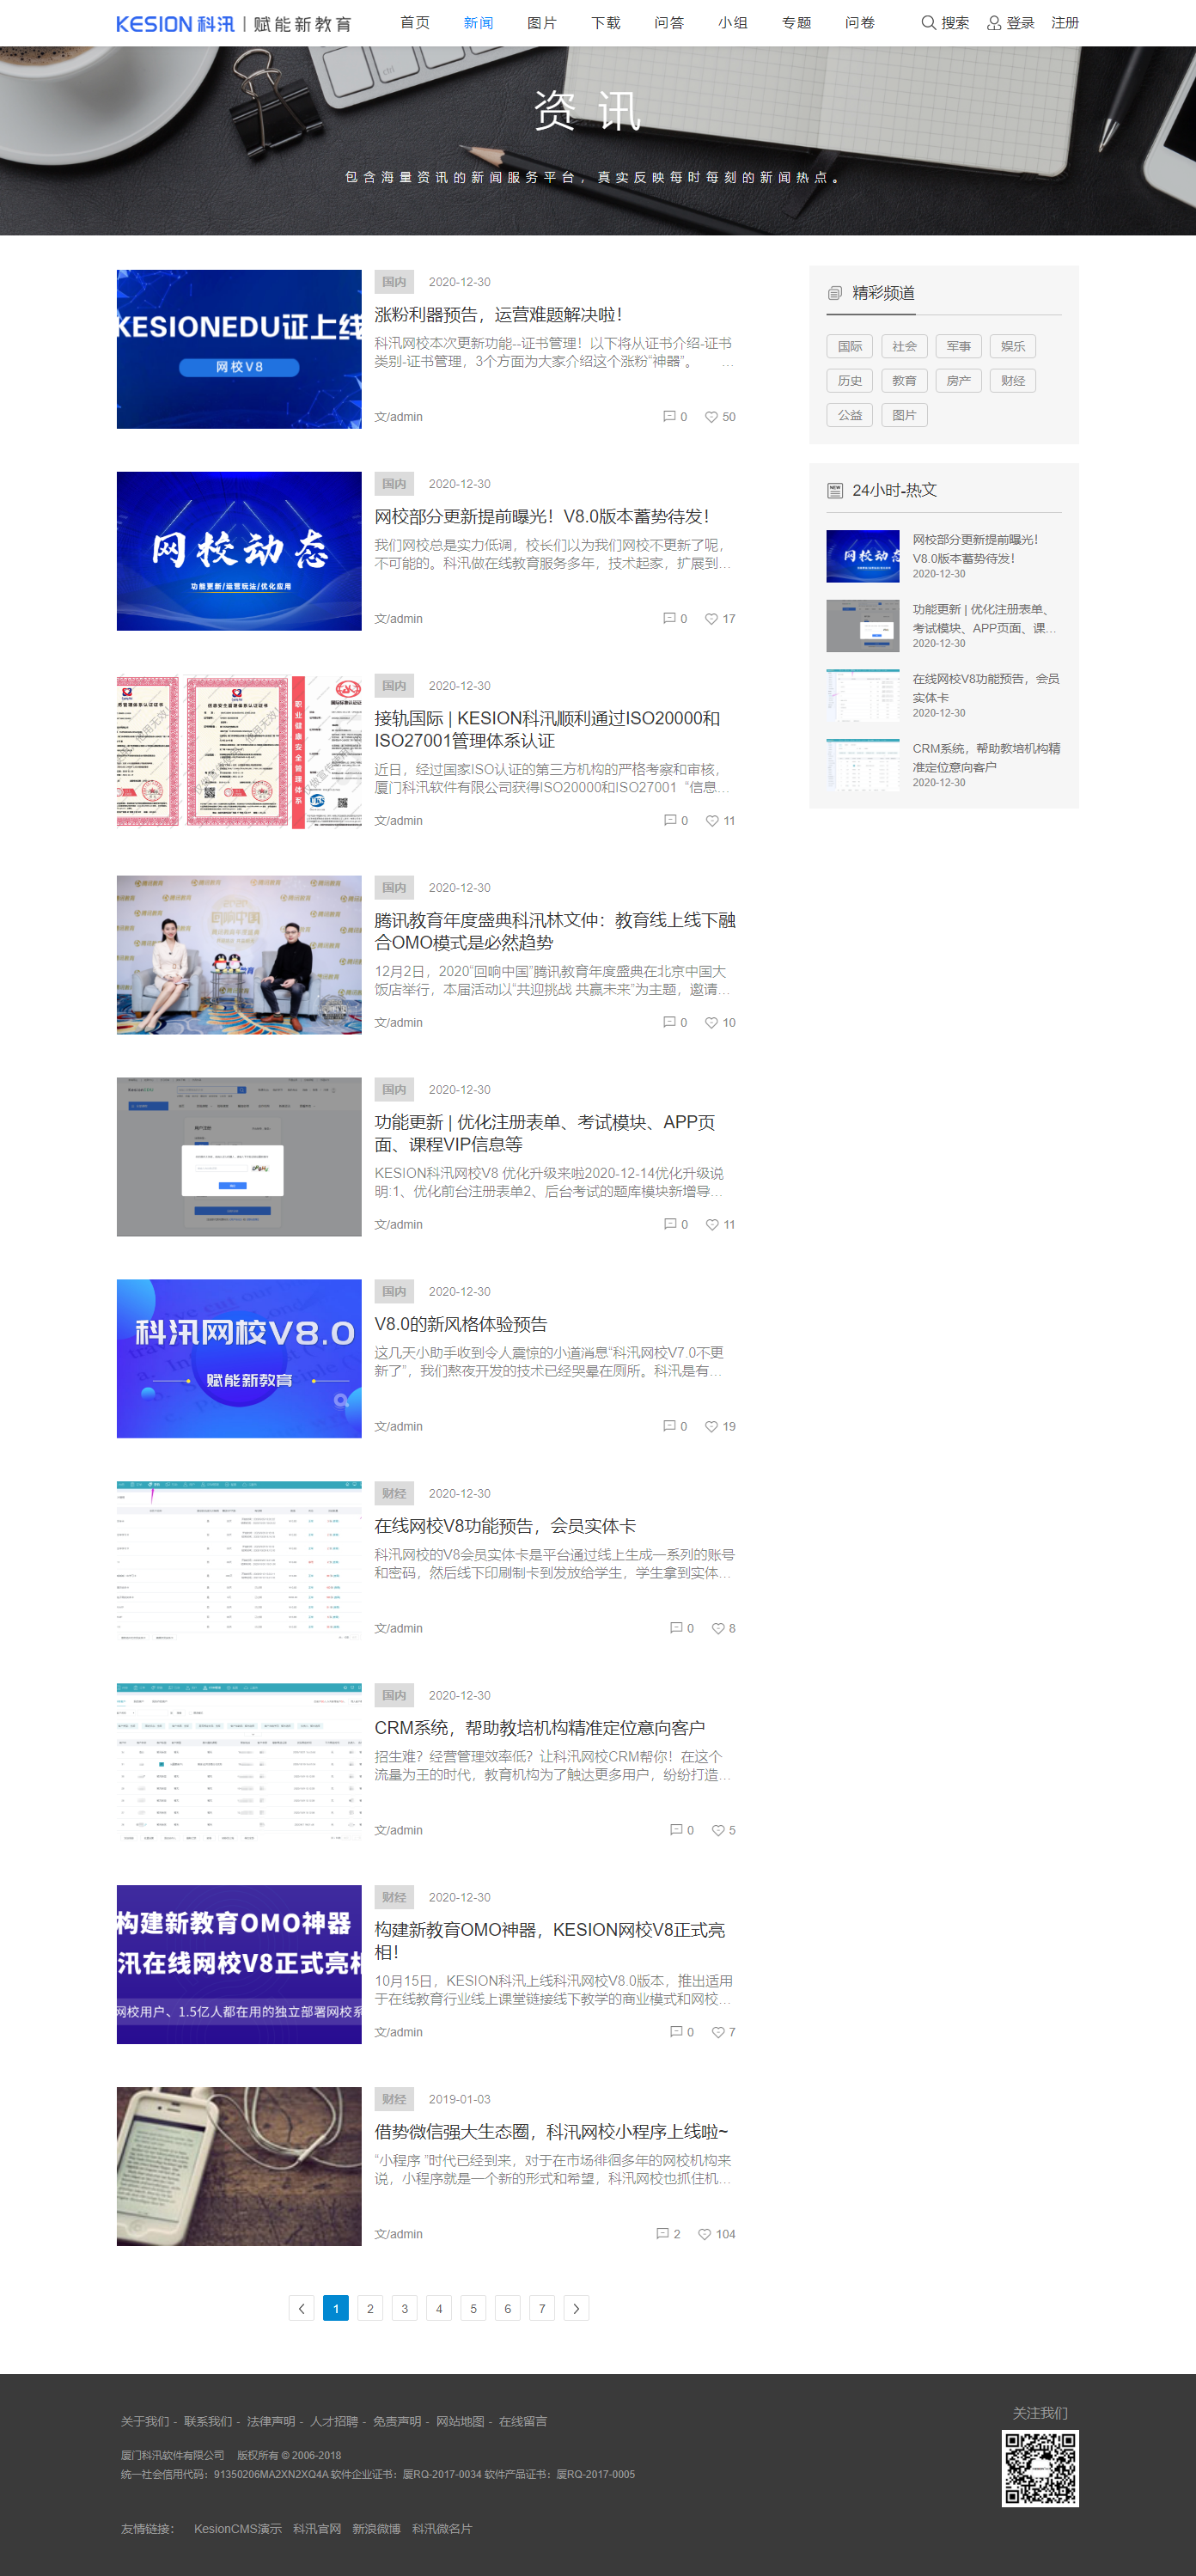Click the 关于我们 footer link
Viewport: 1196px width, 2576px height.
point(145,2422)
